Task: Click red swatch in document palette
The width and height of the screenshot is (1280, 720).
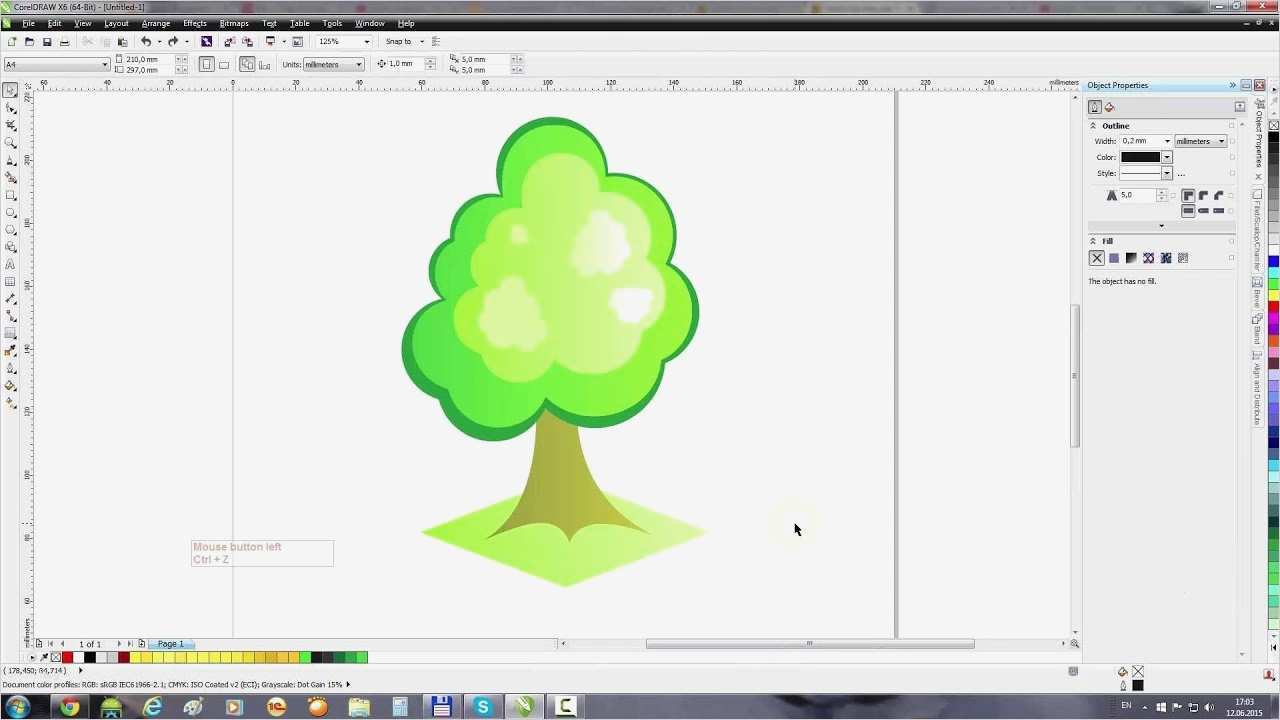Action: pyautogui.click(x=68, y=657)
